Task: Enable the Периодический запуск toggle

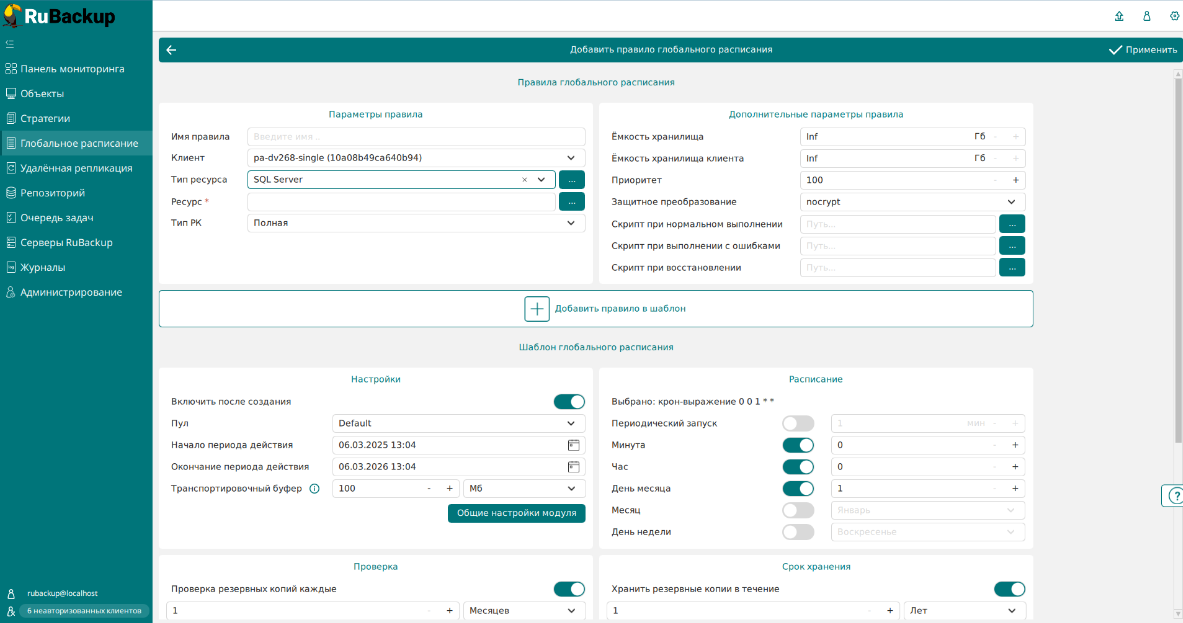Action: point(798,424)
